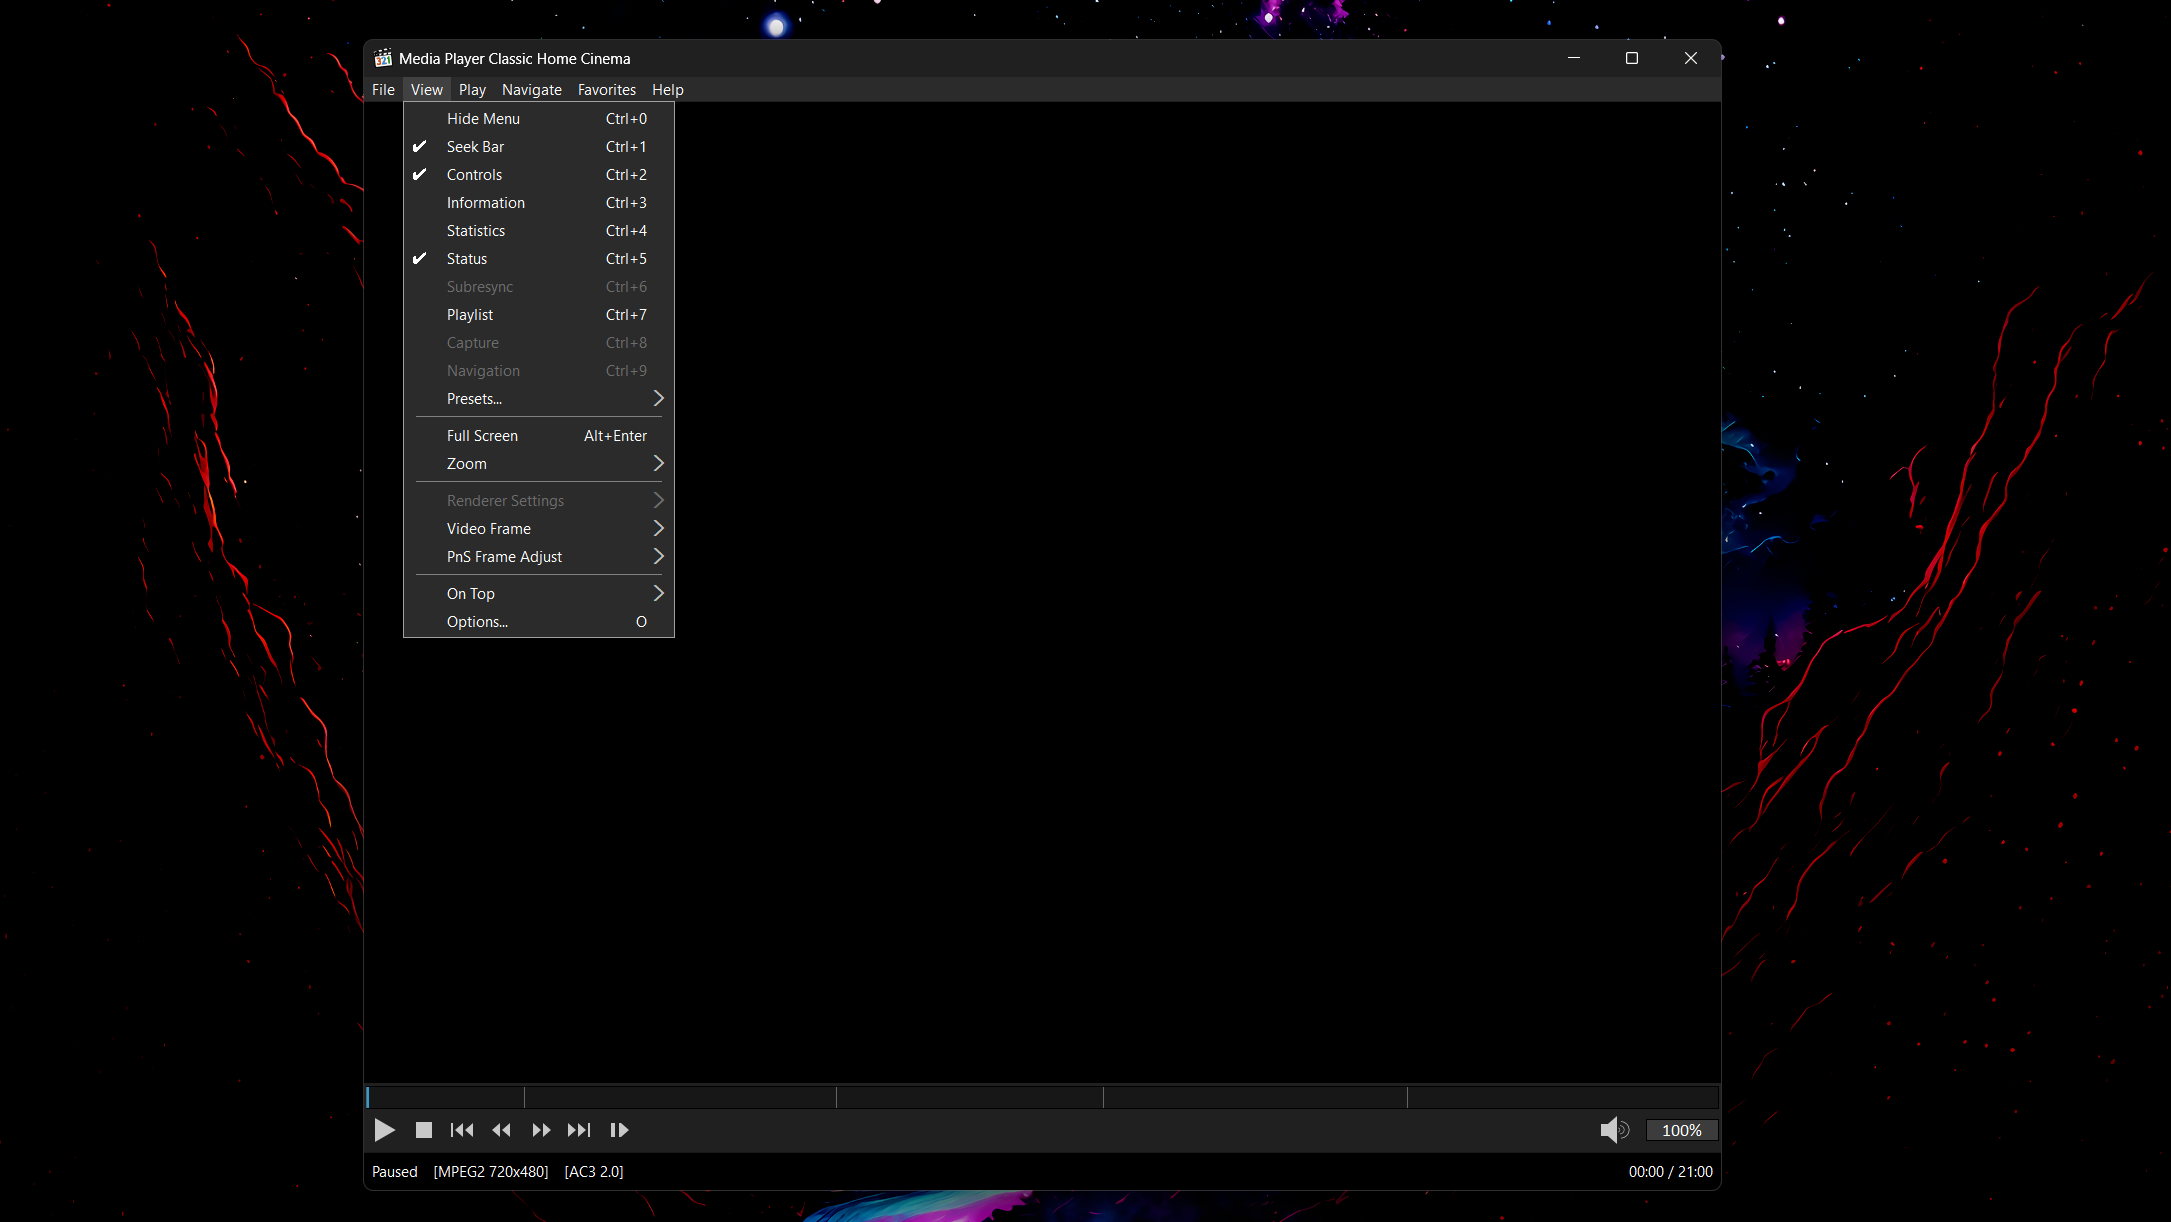Image resolution: width=2171 pixels, height=1222 pixels.
Task: Open the Favorites menu
Action: tap(607, 90)
